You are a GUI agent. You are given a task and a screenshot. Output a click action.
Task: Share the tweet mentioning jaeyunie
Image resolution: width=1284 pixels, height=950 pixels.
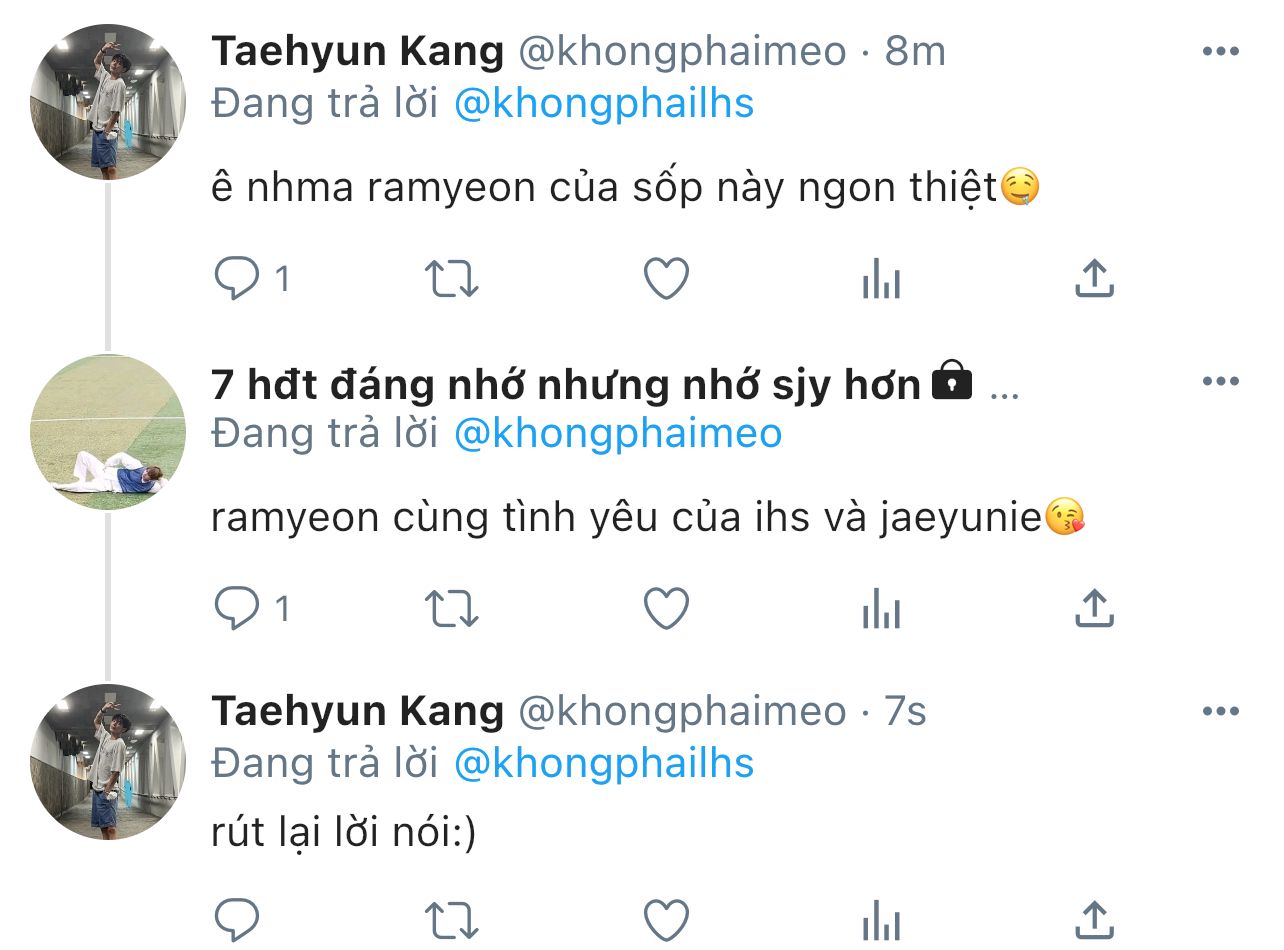pos(1094,608)
